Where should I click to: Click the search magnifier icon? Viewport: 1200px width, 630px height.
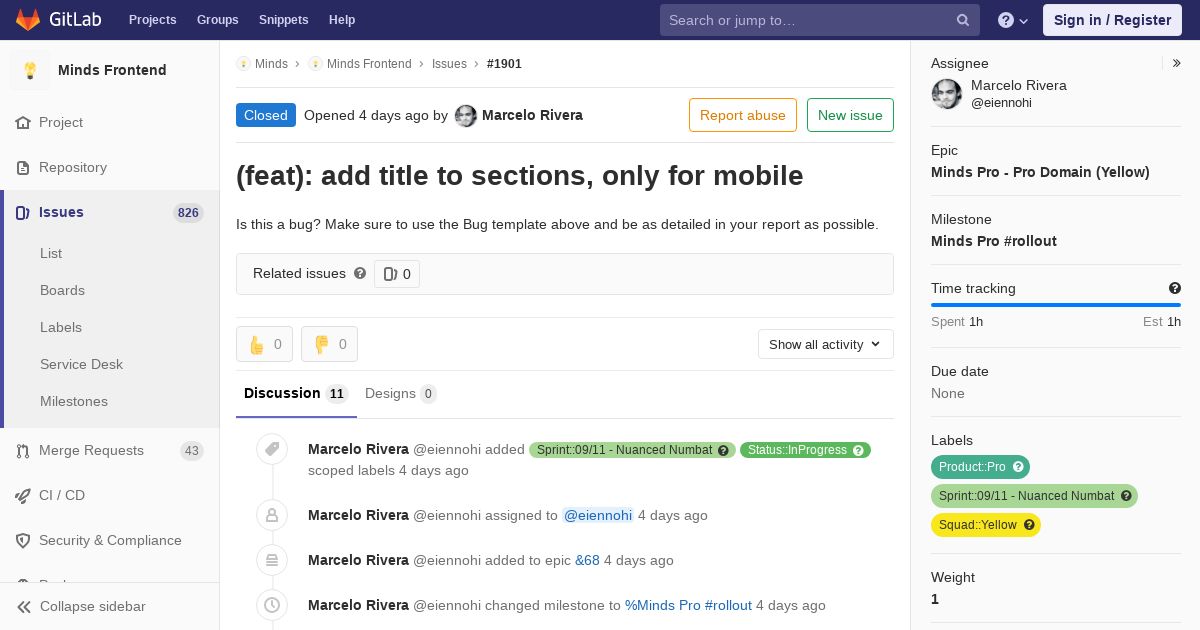coord(963,20)
